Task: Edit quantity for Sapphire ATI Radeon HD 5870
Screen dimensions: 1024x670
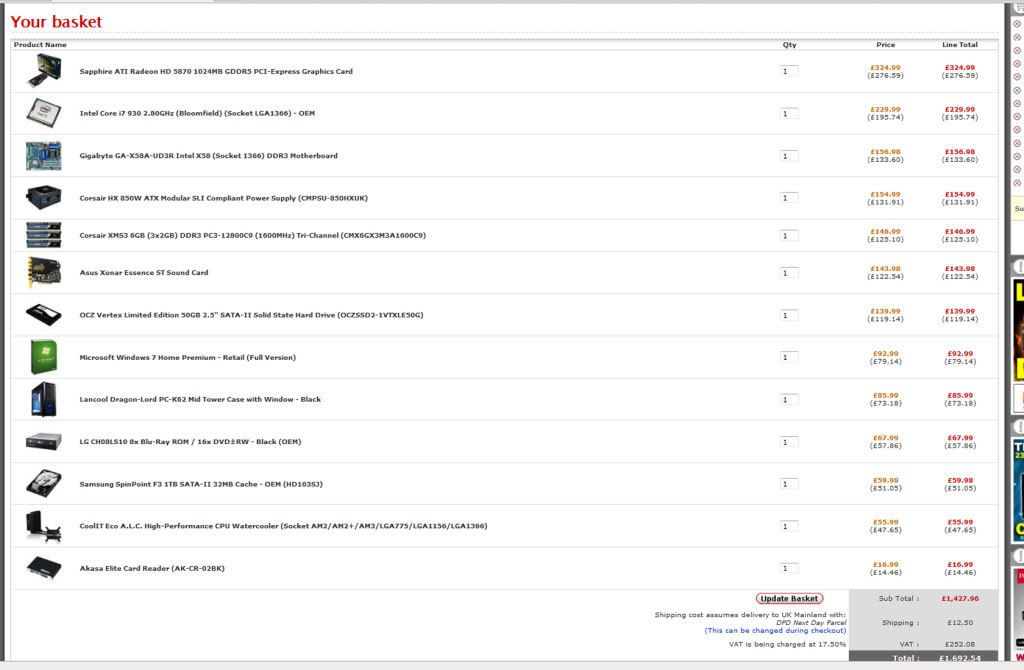Action: pyautogui.click(x=789, y=71)
